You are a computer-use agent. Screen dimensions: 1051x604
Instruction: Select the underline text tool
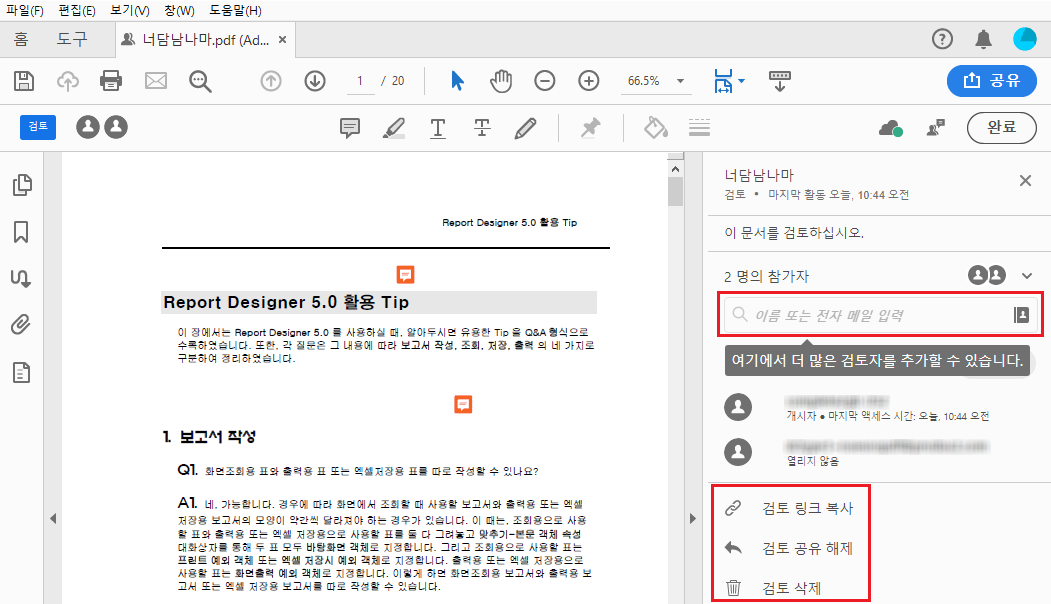point(438,127)
